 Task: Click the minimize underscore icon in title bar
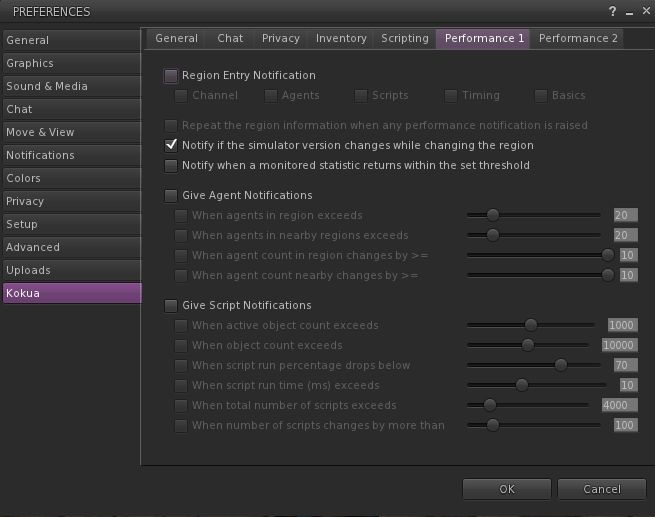626,11
